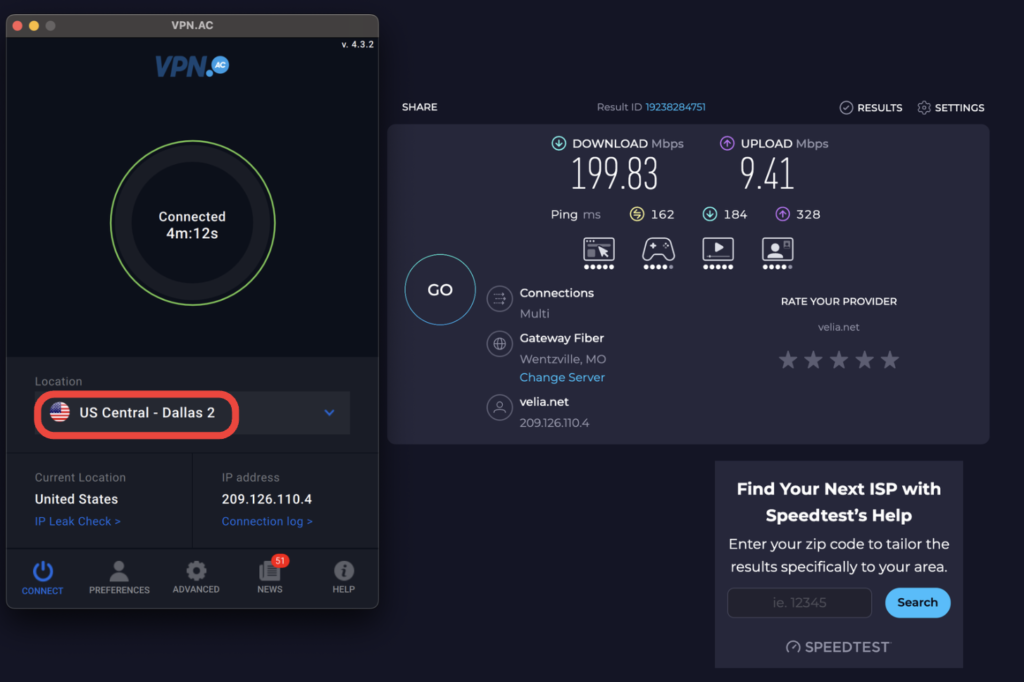Click the United States current location text
Image resolution: width=1024 pixels, height=682 pixels.
point(76,499)
